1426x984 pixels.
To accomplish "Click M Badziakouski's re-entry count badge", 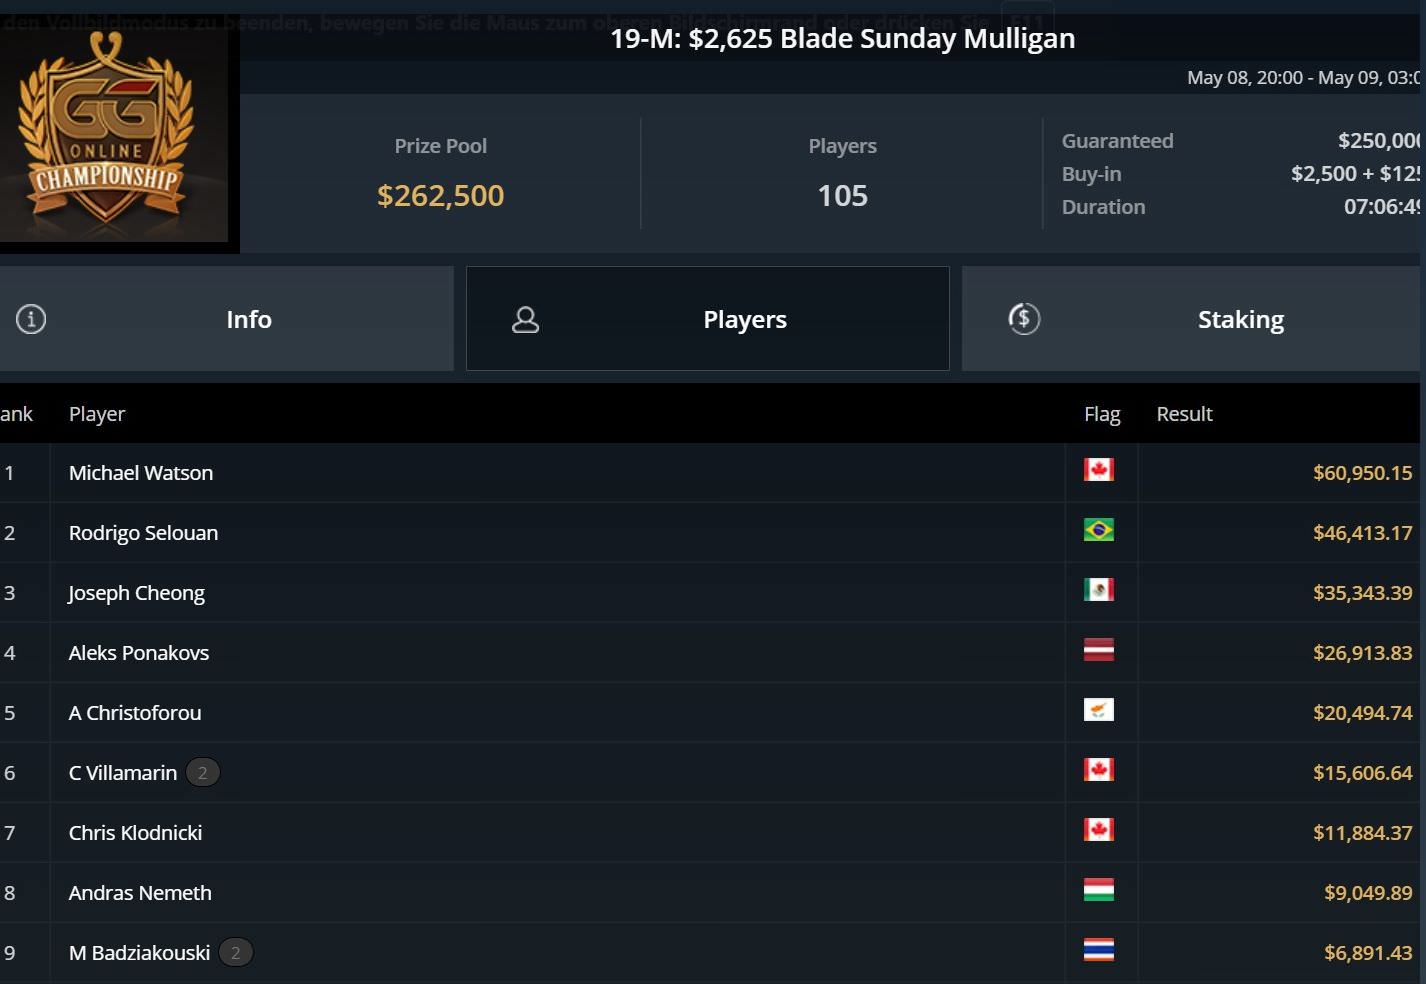I will (235, 953).
